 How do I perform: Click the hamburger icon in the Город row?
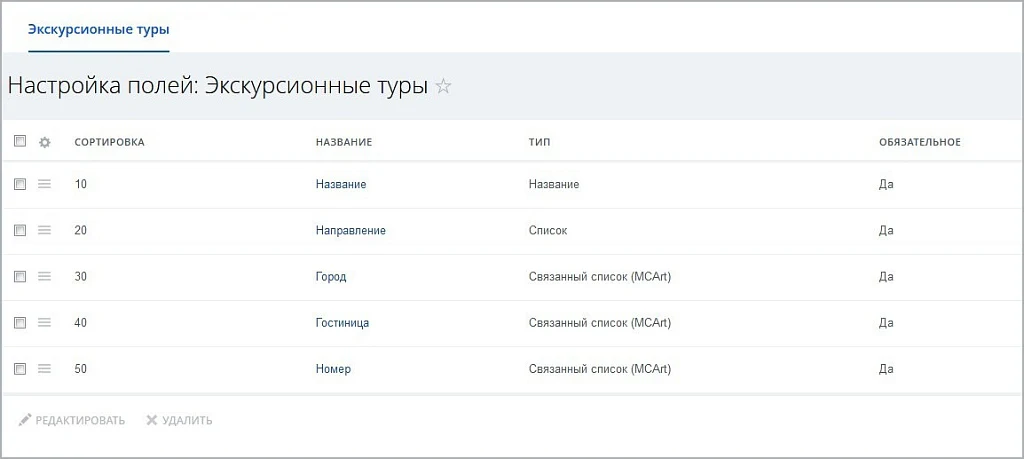pyautogui.click(x=44, y=277)
